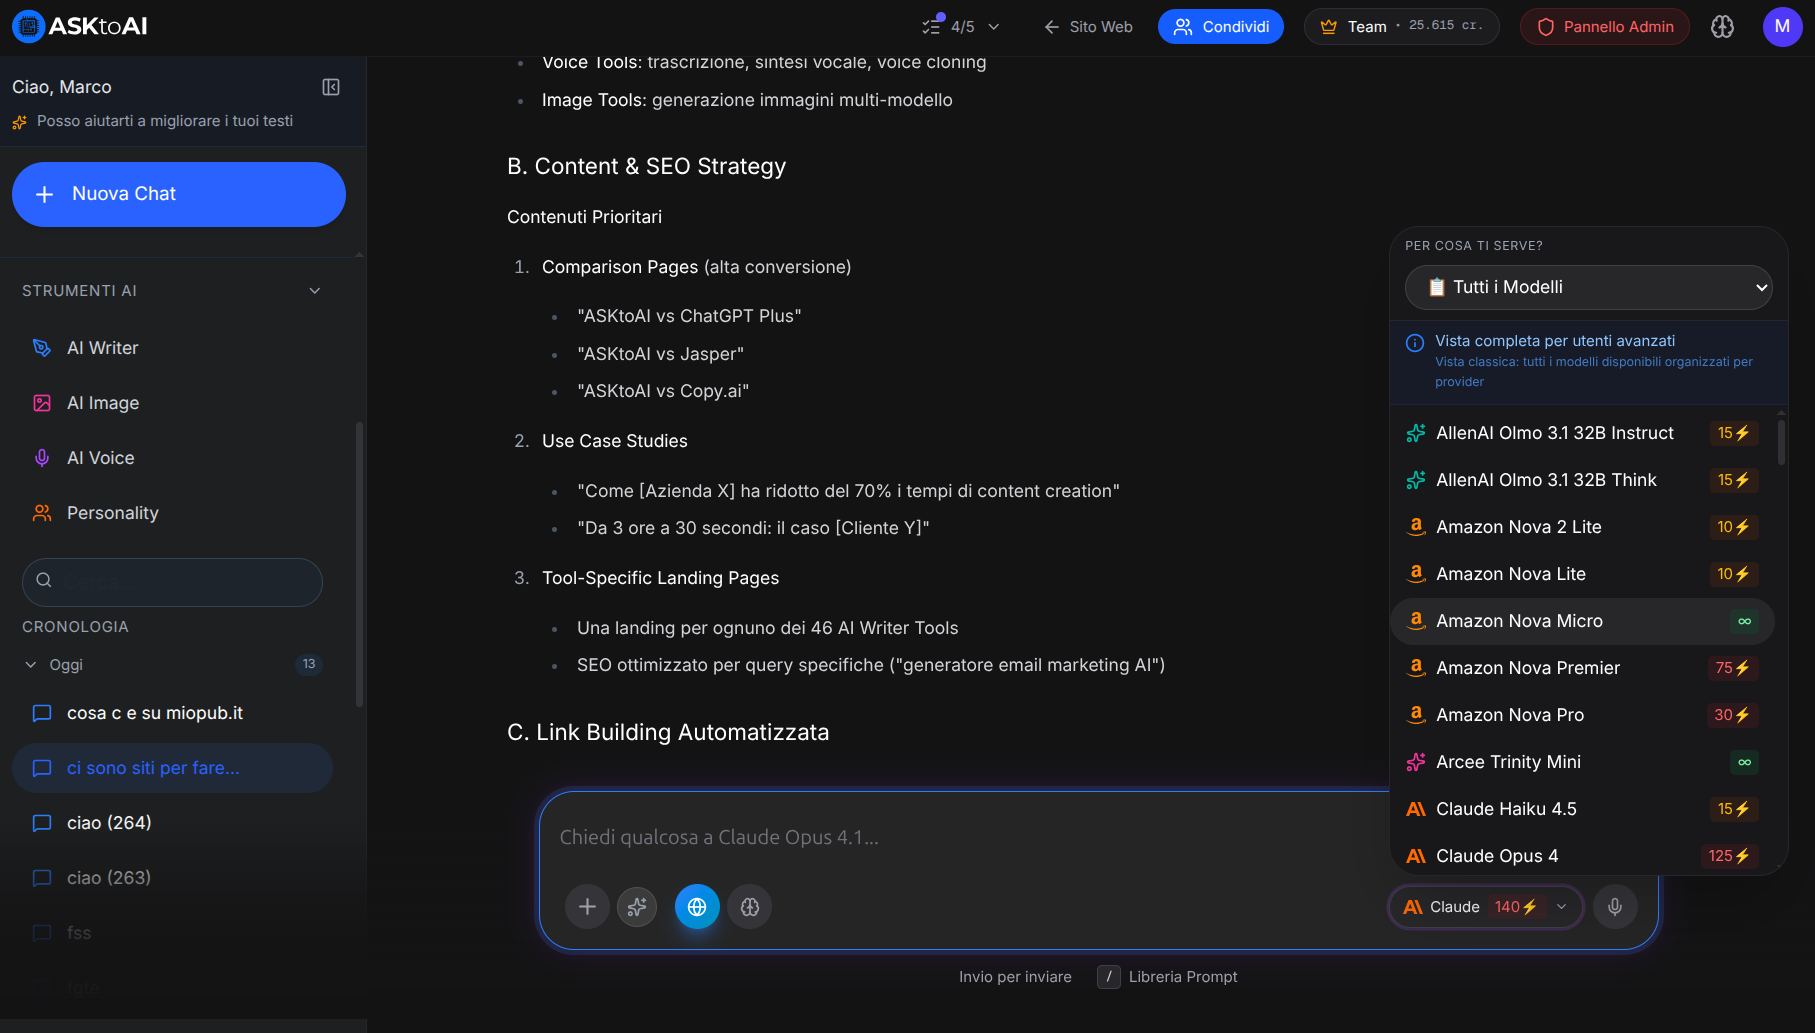Collapse the Strumenti AI section
This screenshot has height=1033, width=1815.
pos(314,291)
